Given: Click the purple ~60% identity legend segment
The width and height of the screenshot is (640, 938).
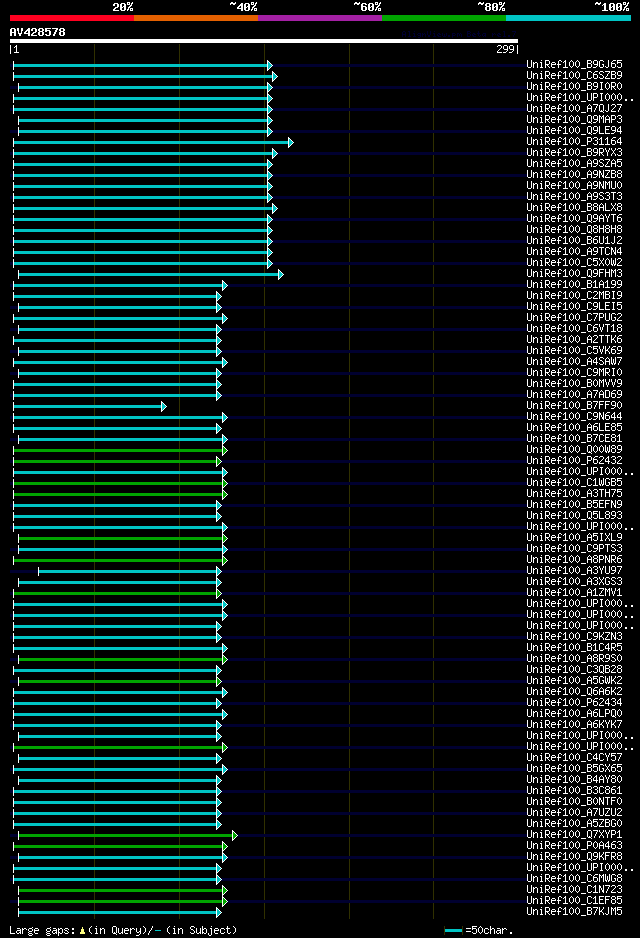Looking at the screenshot, I should 320,18.
